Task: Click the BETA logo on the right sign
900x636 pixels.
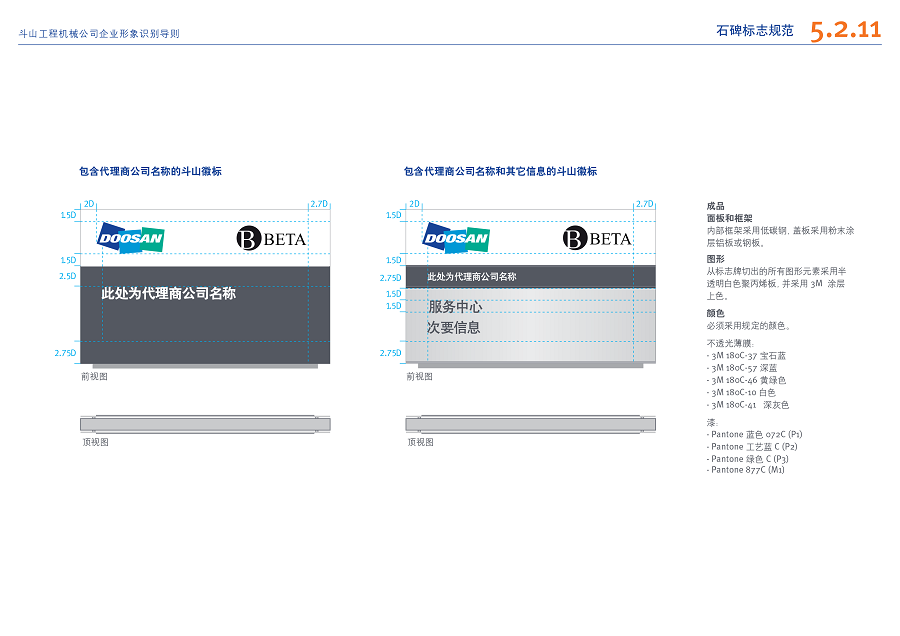Action: point(597,238)
